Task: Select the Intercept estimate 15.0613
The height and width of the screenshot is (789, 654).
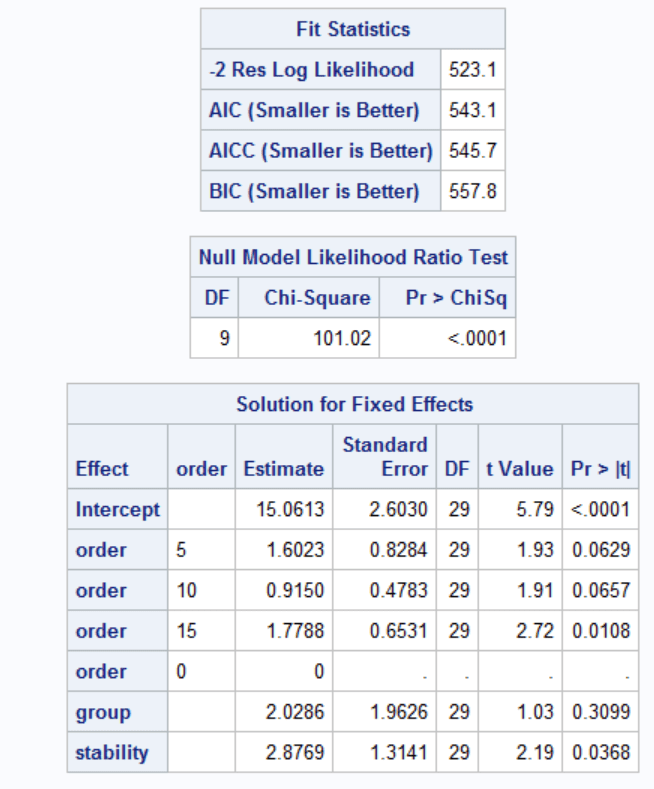Action: 290,509
